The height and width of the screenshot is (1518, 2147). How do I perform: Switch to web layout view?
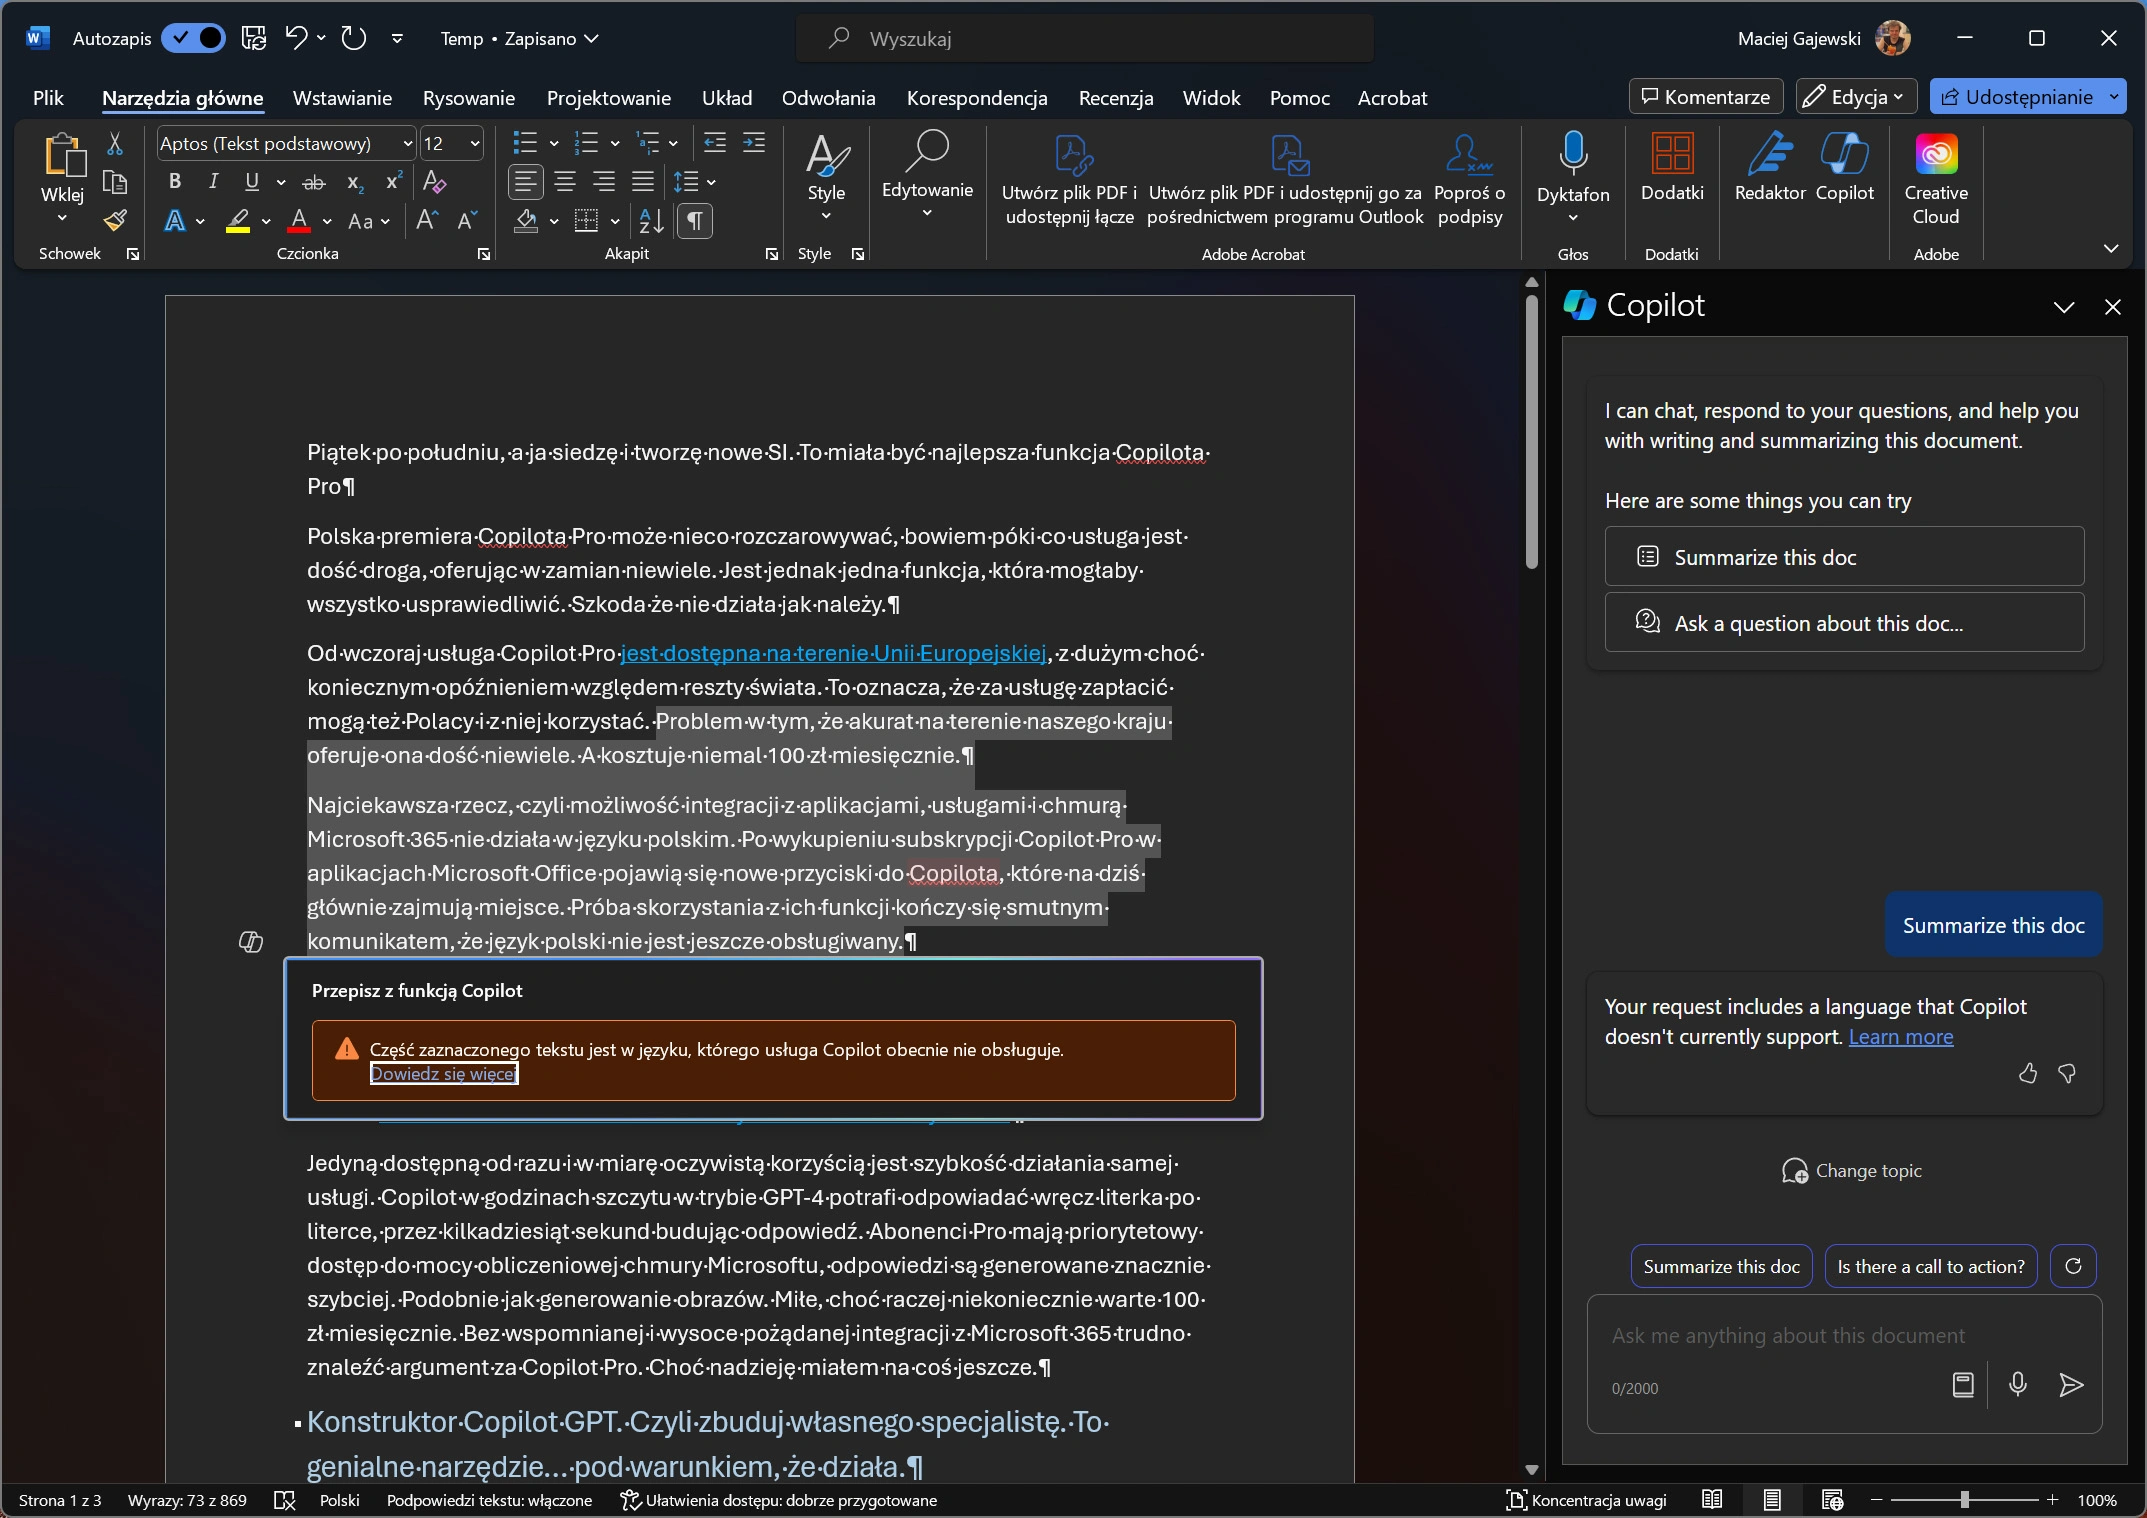click(x=1832, y=1500)
